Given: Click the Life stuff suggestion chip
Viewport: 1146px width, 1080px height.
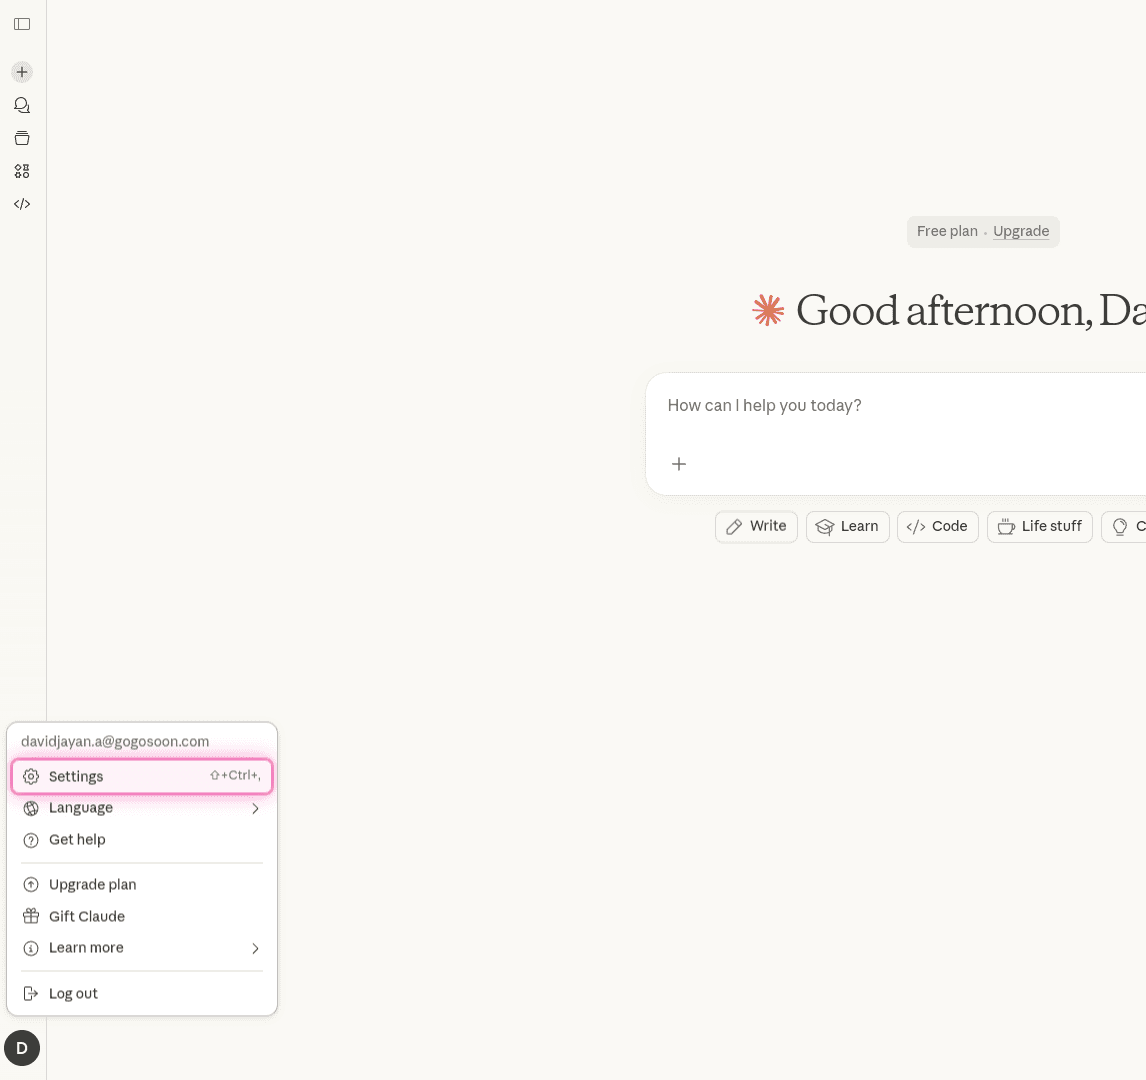Looking at the screenshot, I should pyautogui.click(x=1039, y=526).
